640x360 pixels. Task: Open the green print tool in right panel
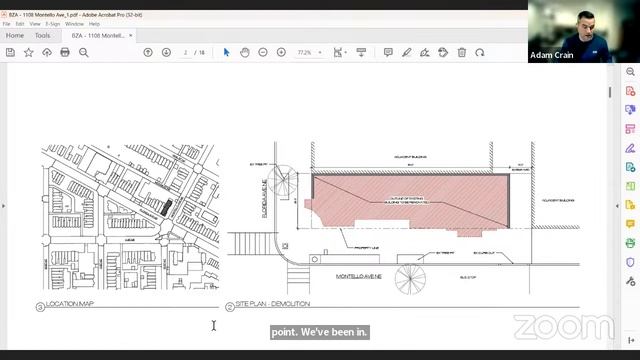[630, 243]
